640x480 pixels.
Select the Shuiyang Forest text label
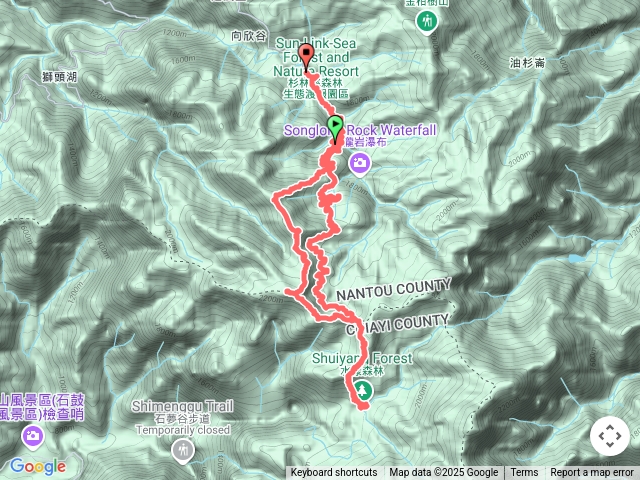point(362,358)
